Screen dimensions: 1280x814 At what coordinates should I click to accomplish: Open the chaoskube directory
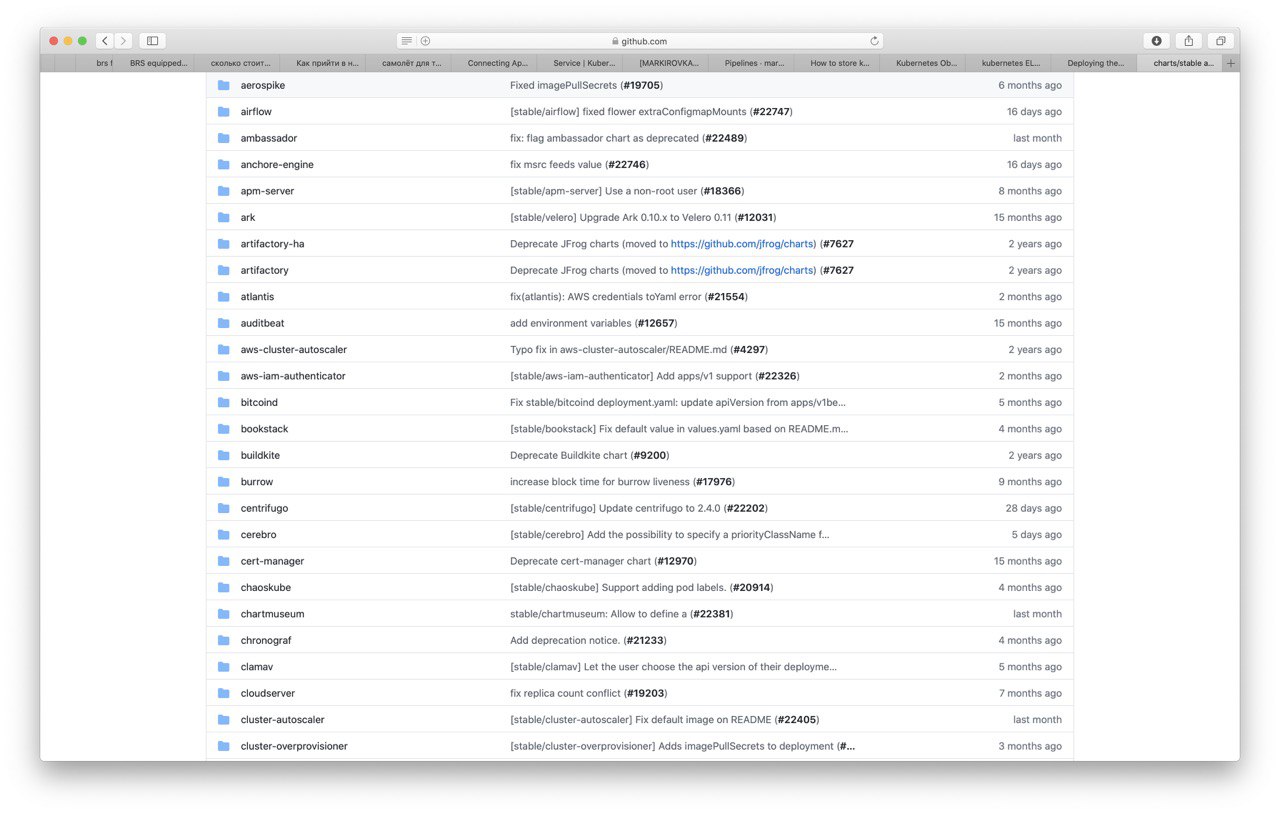(266, 588)
